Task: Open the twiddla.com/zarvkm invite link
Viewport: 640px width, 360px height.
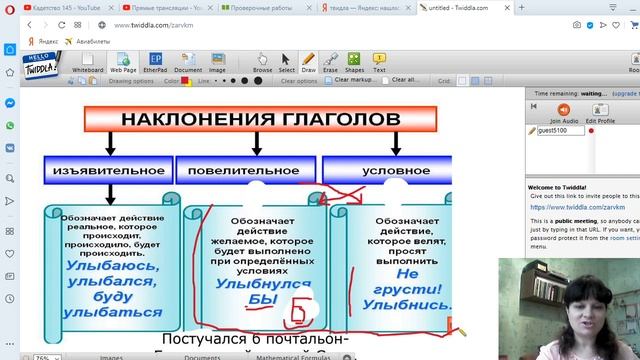Action: pyautogui.click(x=577, y=207)
